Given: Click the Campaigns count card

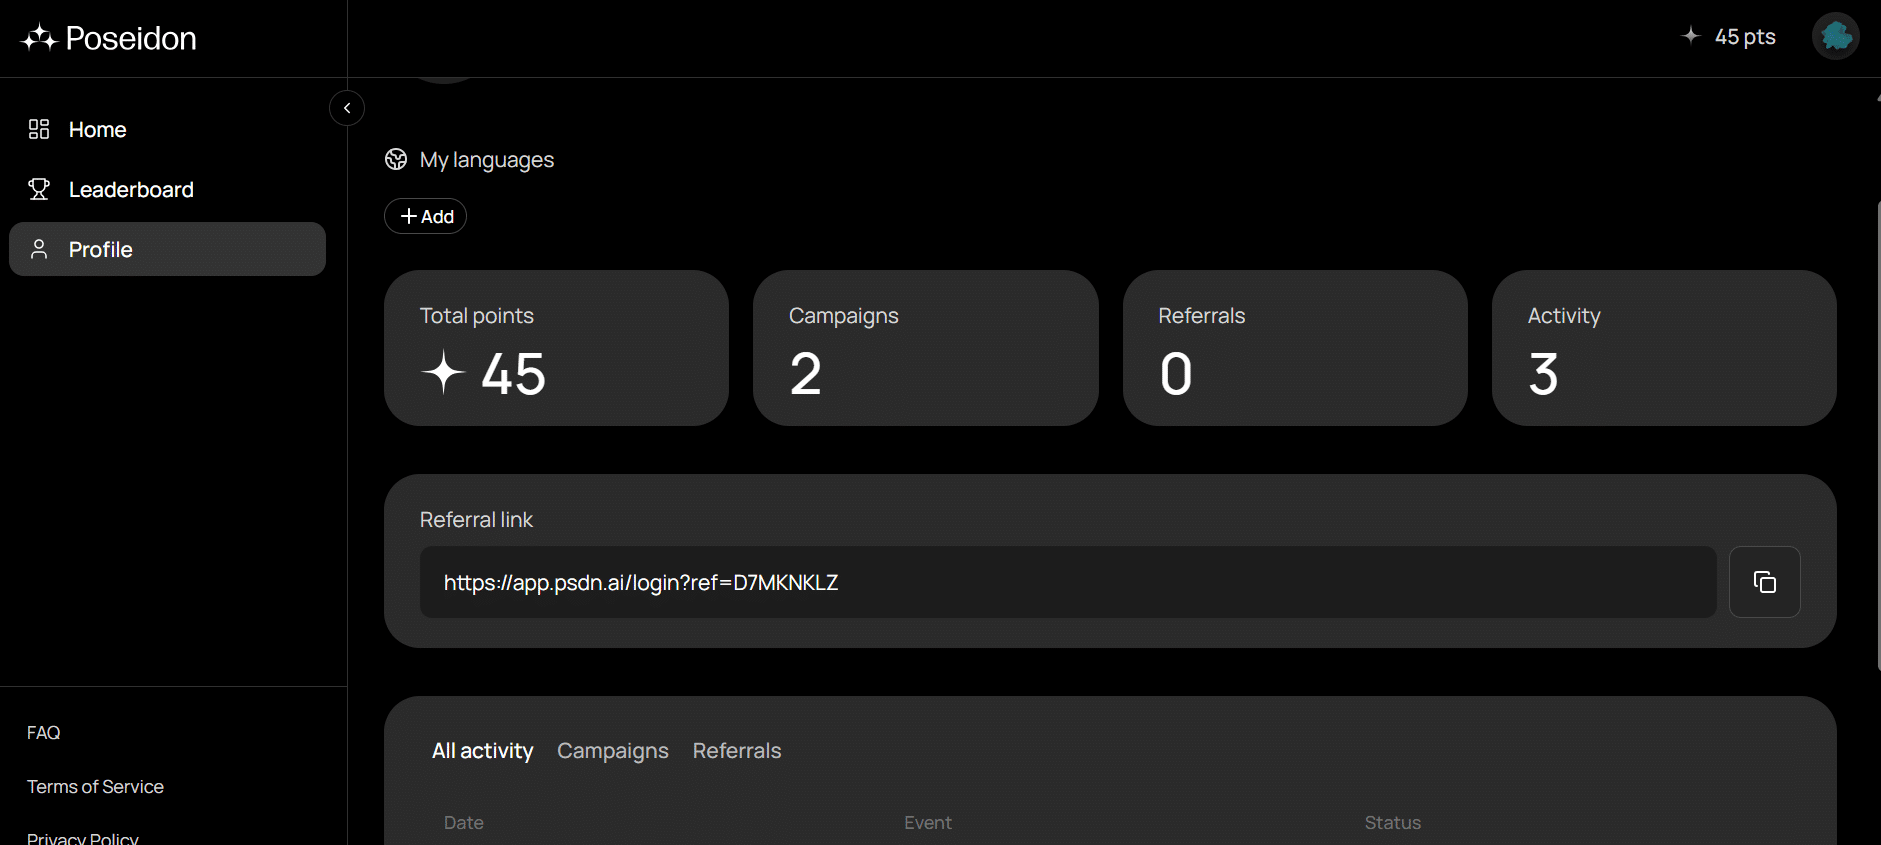Looking at the screenshot, I should point(925,348).
